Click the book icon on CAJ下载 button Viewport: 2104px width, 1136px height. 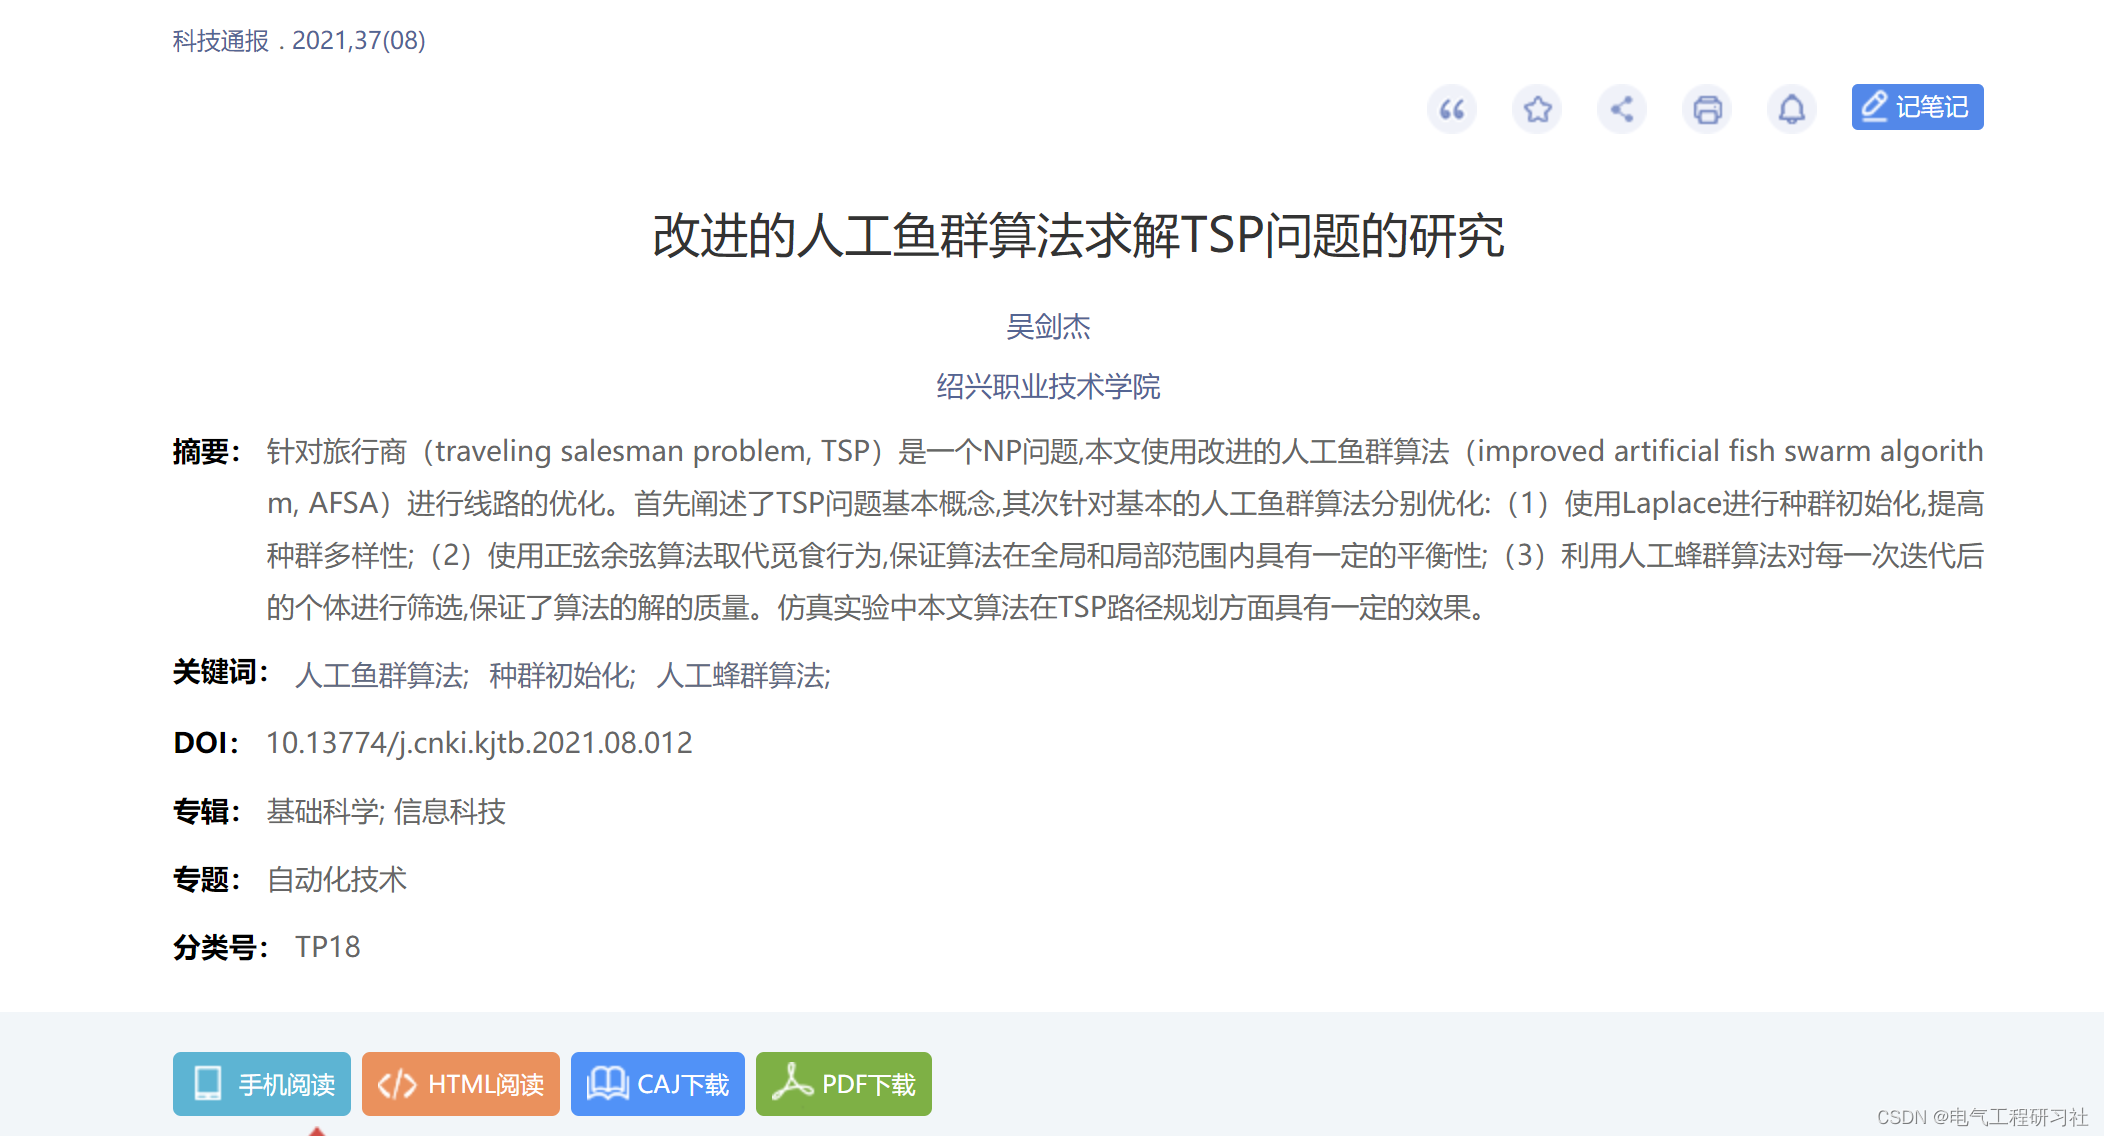pyautogui.click(x=605, y=1084)
